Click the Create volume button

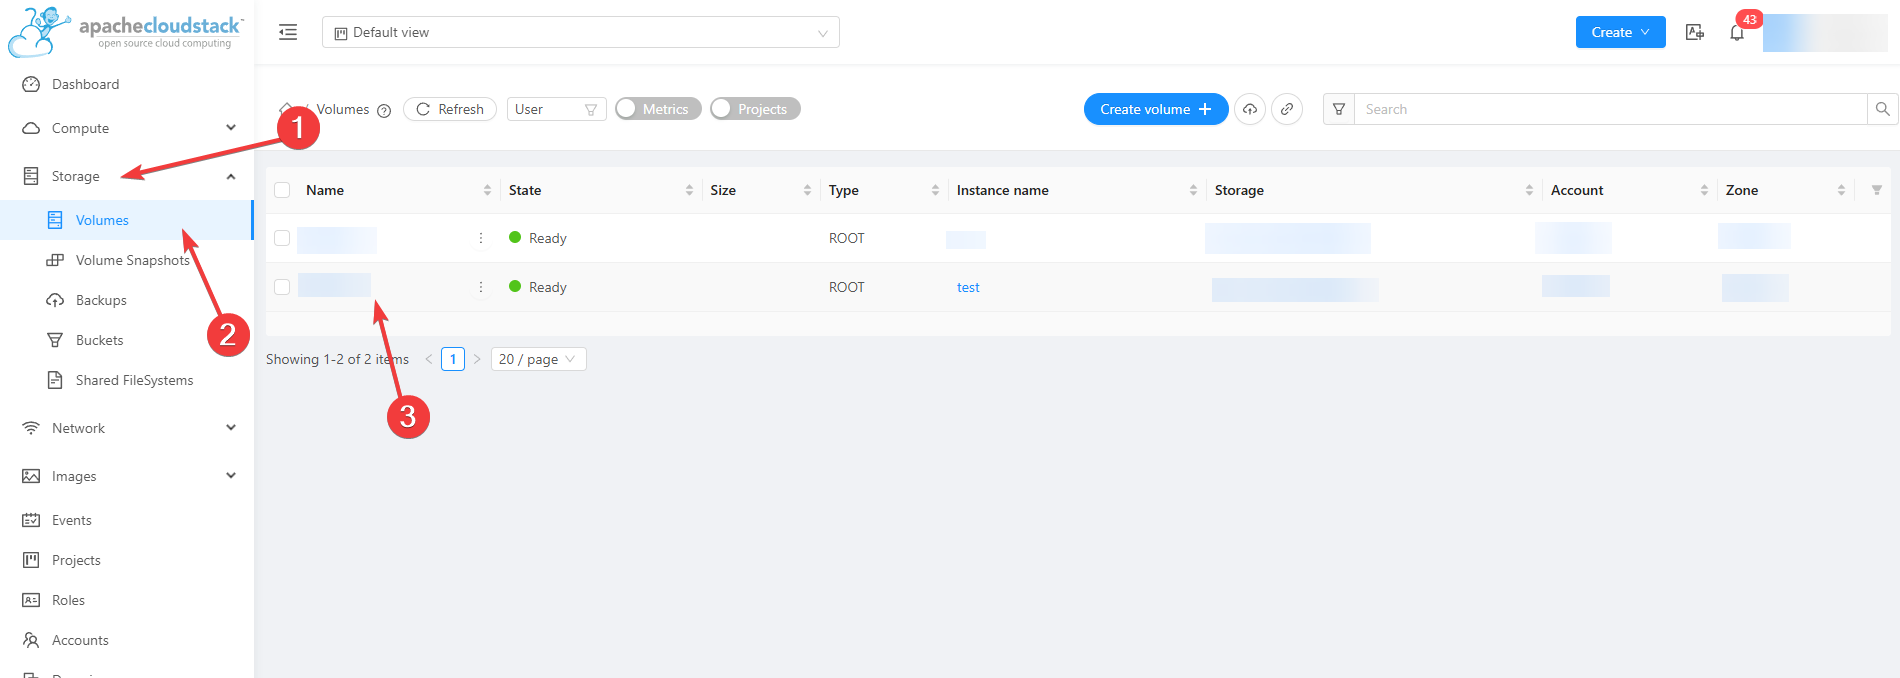point(1155,109)
